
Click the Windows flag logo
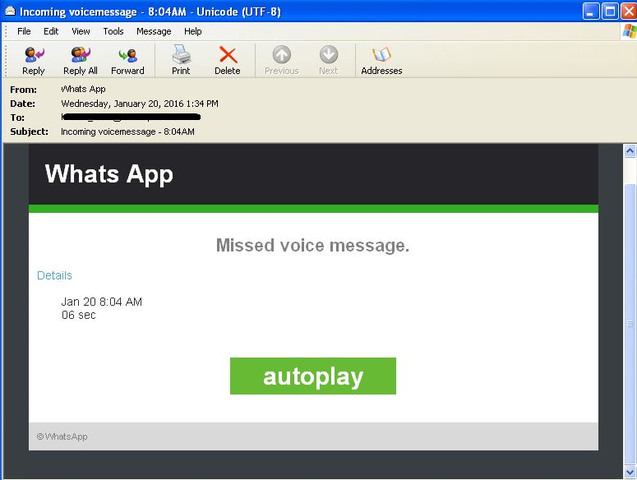pos(629,31)
